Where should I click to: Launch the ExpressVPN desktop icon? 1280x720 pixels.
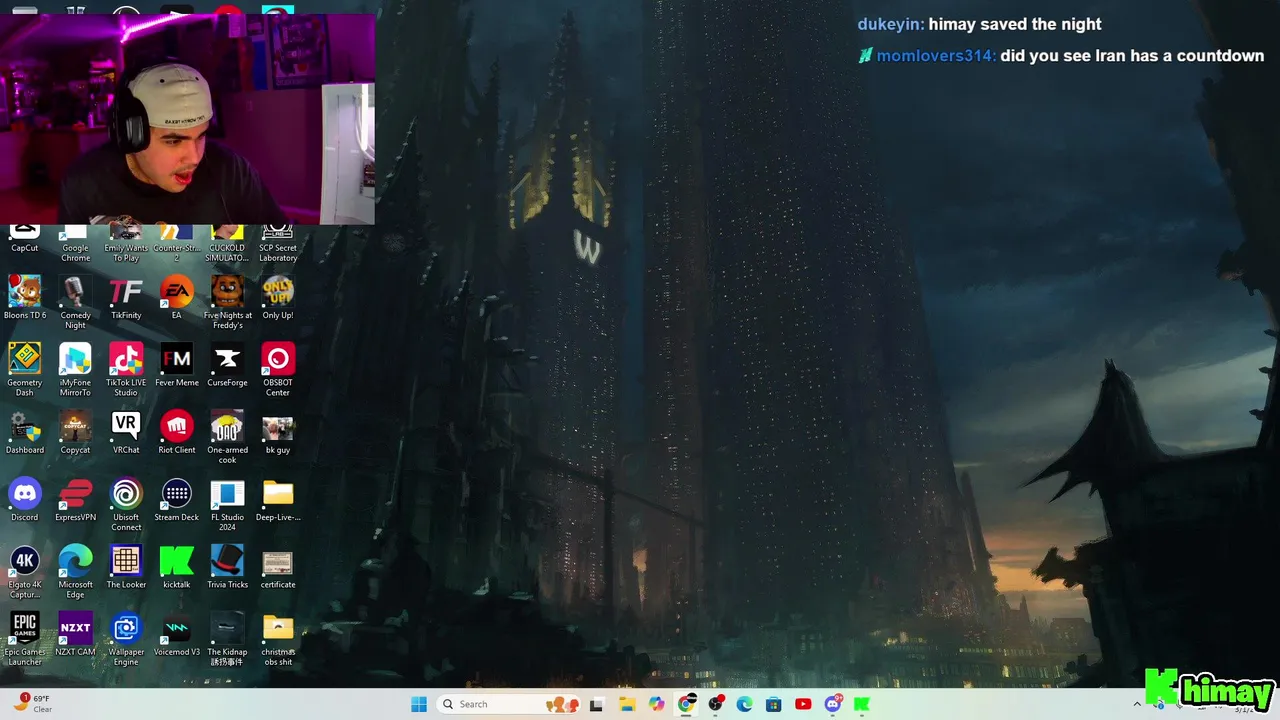(x=75, y=500)
